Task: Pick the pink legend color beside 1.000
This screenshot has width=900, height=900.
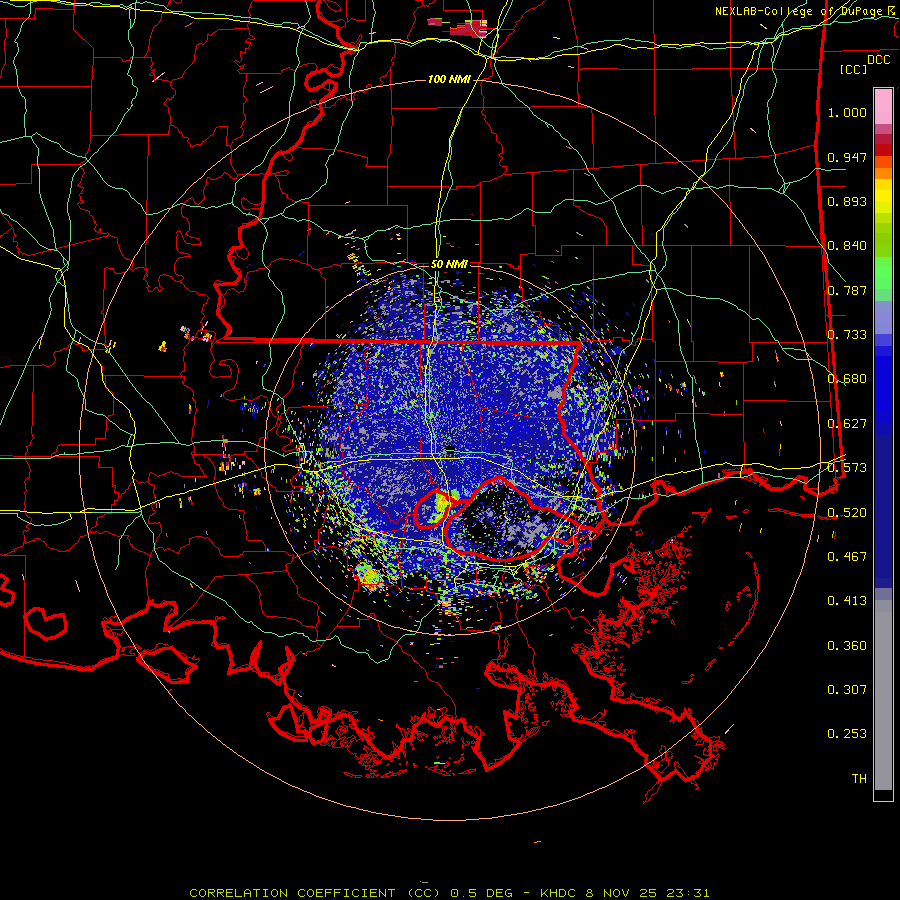Action: pos(883,107)
